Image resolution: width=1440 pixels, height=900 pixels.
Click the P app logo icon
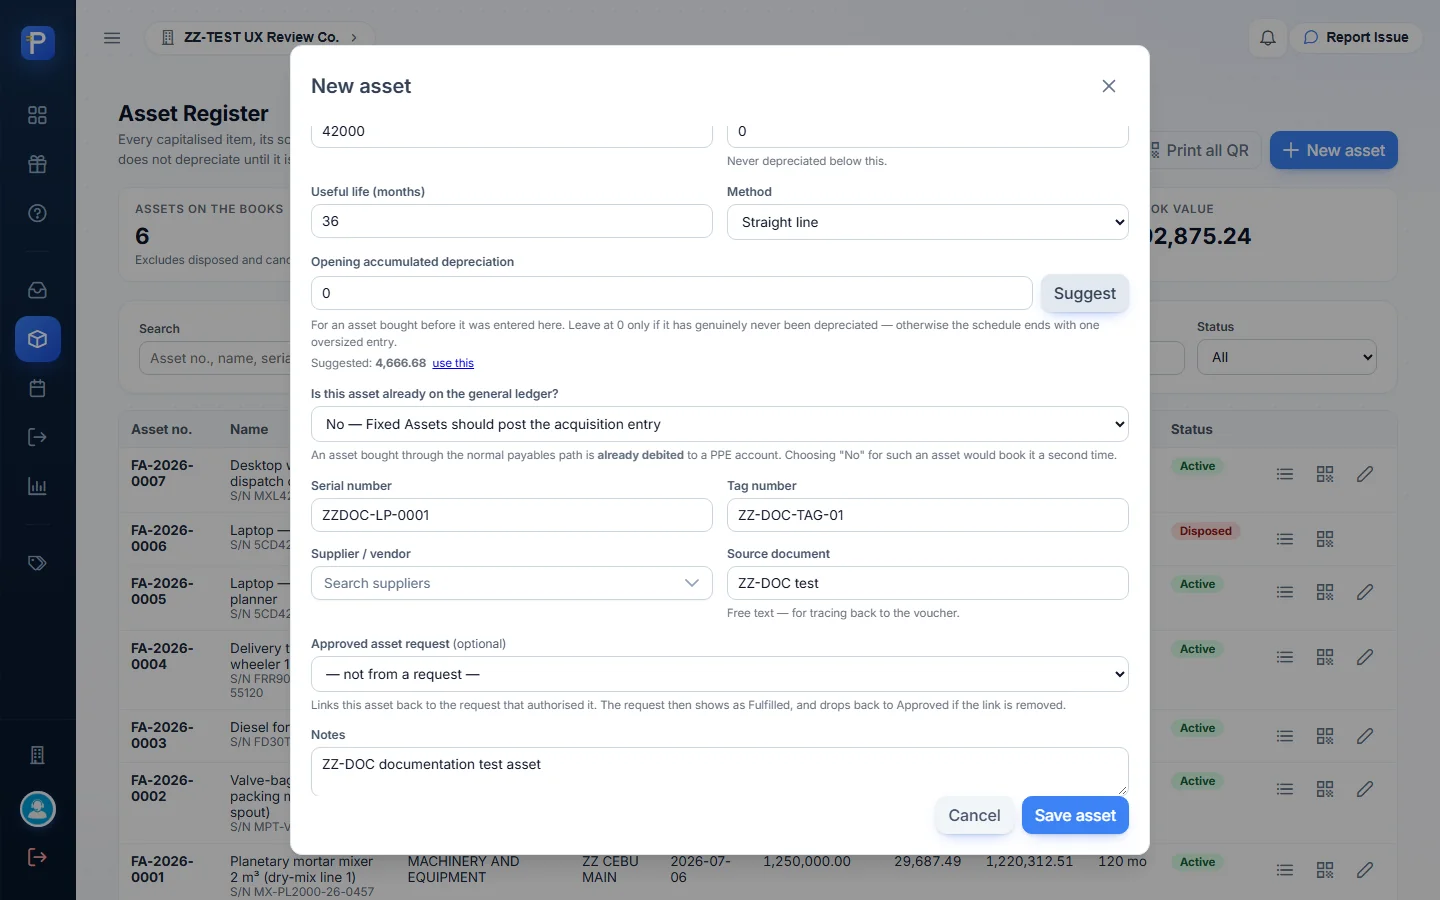[37, 43]
